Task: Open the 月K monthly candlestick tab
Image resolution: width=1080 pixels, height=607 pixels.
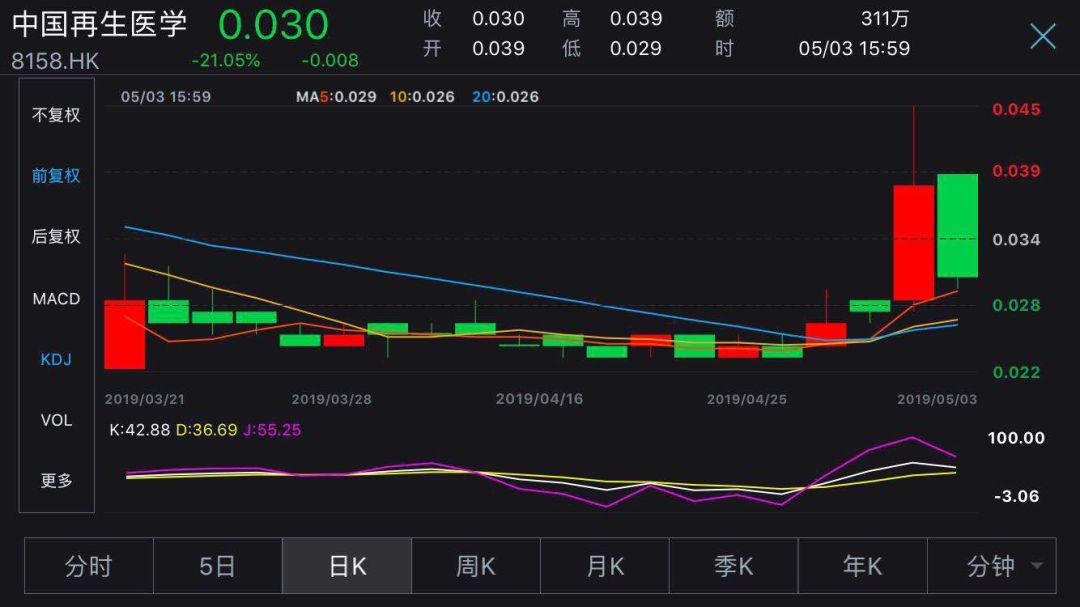Action: (x=605, y=566)
